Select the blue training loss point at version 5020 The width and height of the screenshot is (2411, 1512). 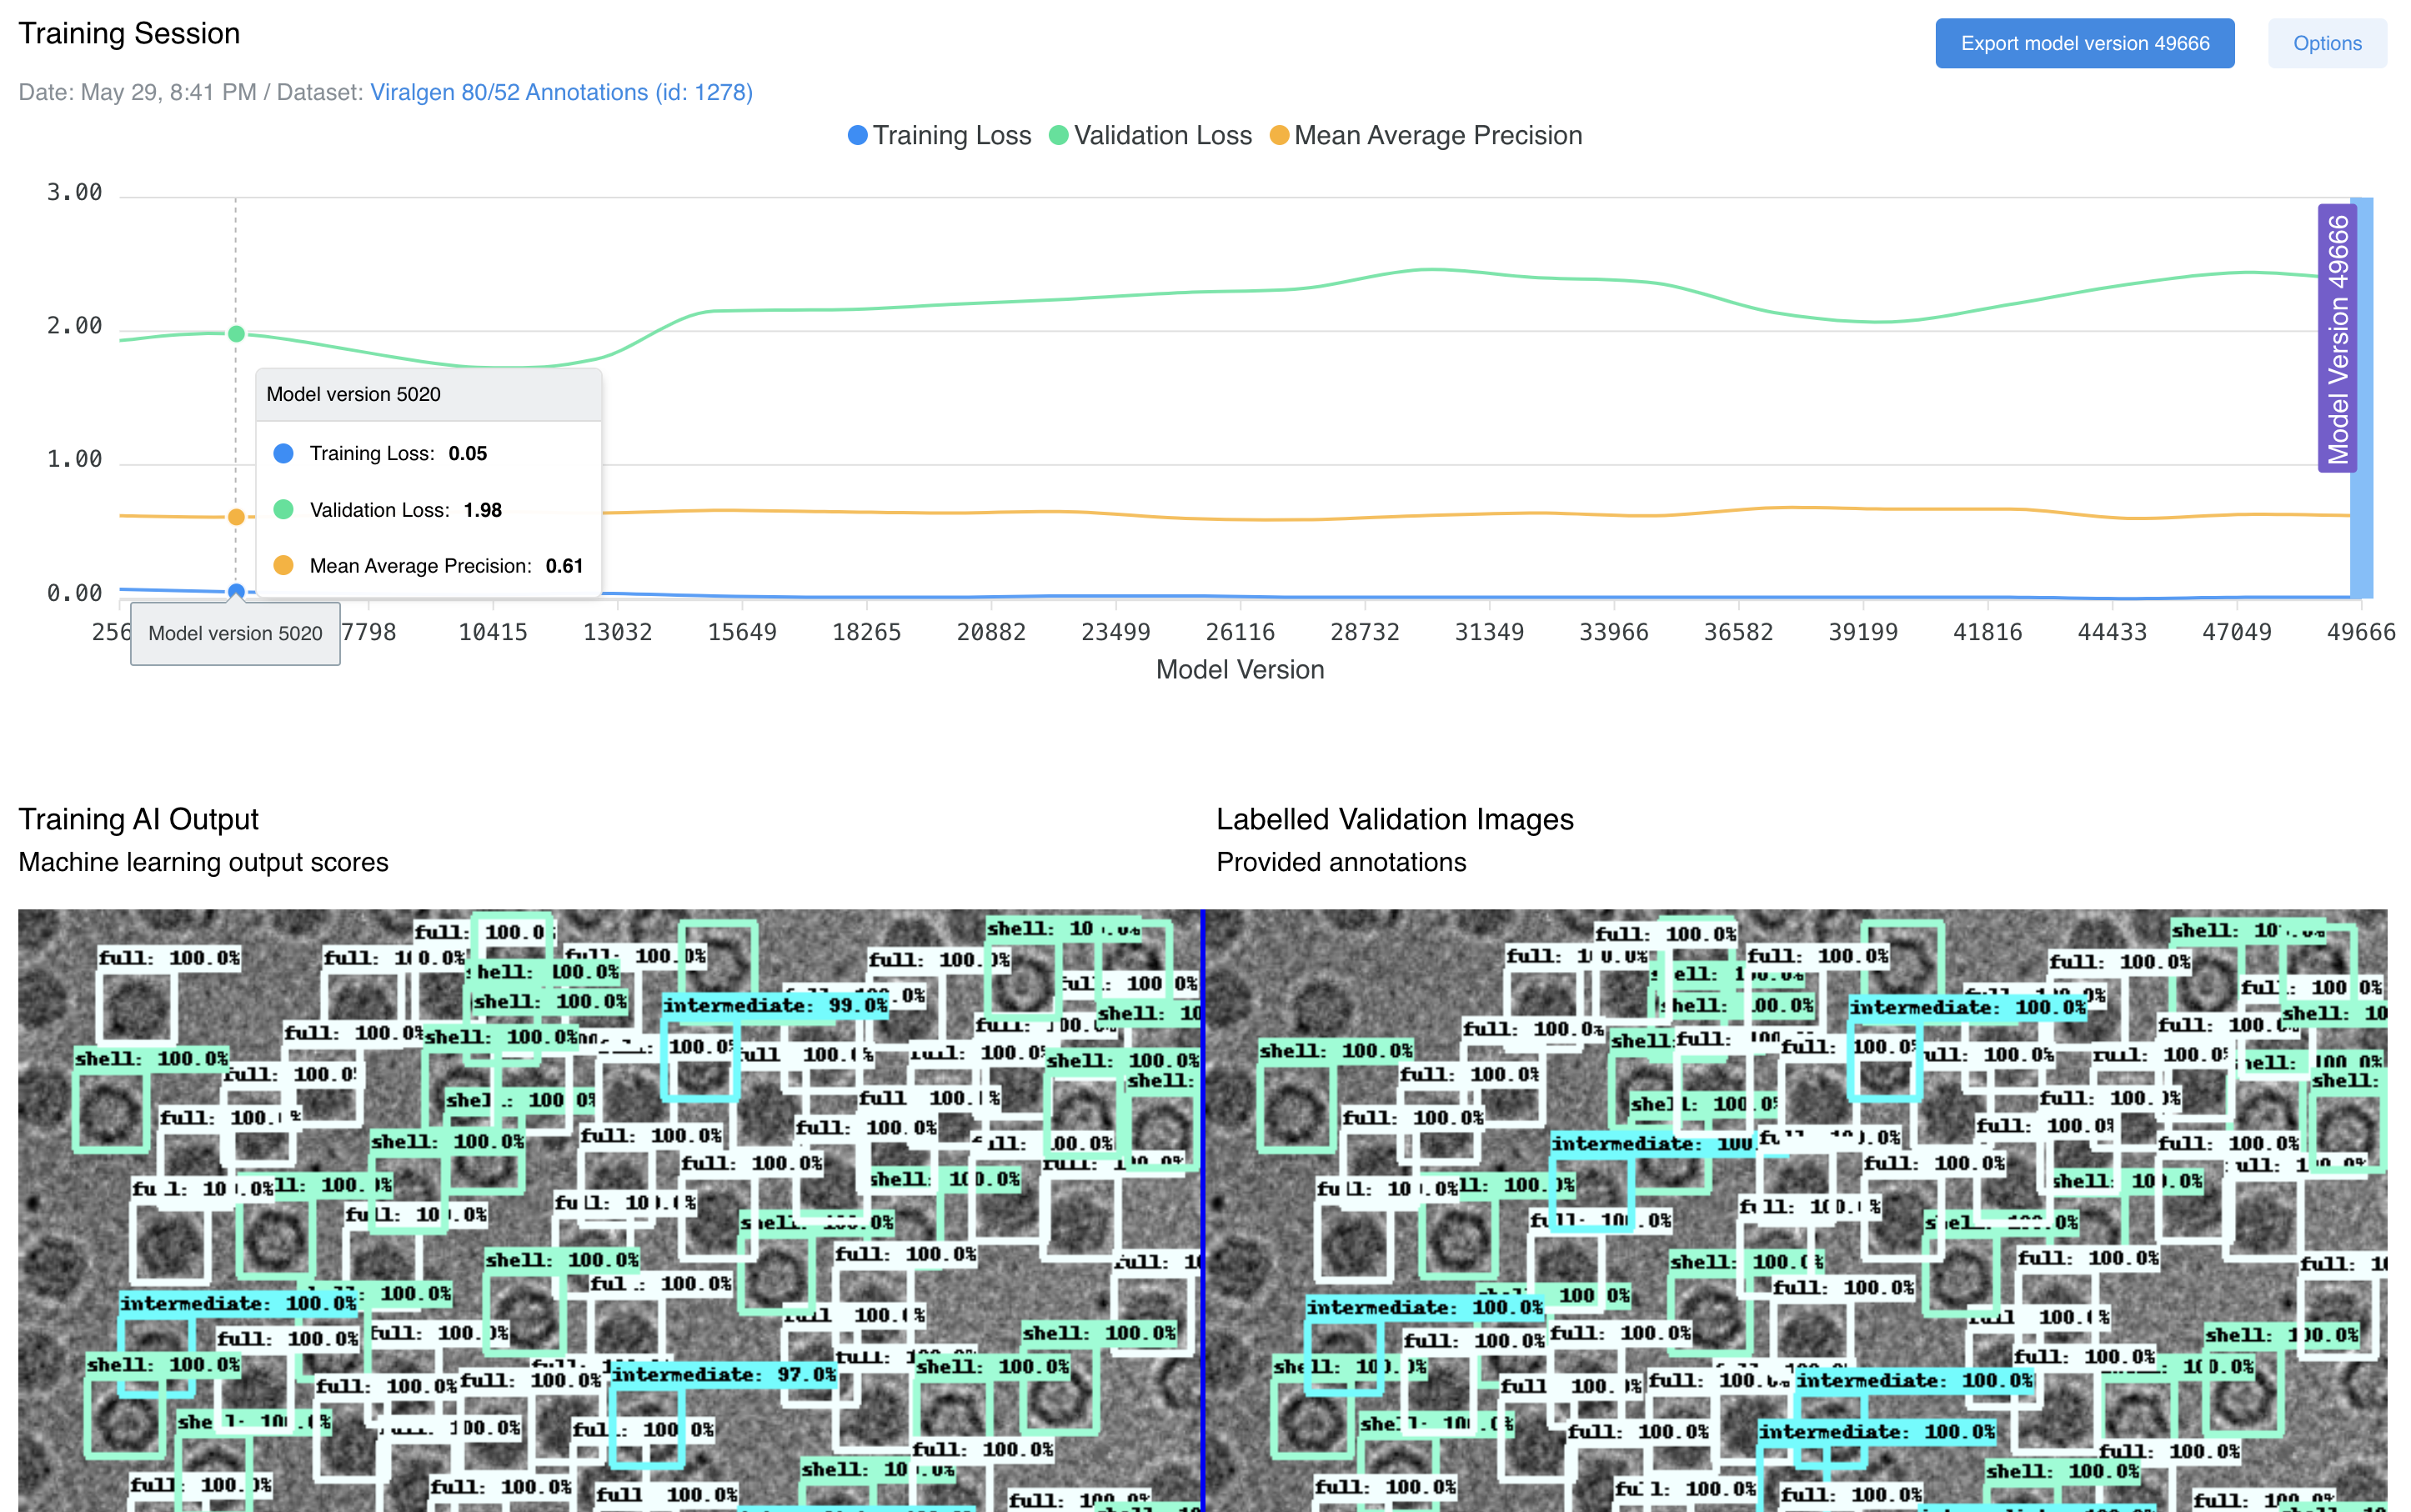[x=236, y=591]
